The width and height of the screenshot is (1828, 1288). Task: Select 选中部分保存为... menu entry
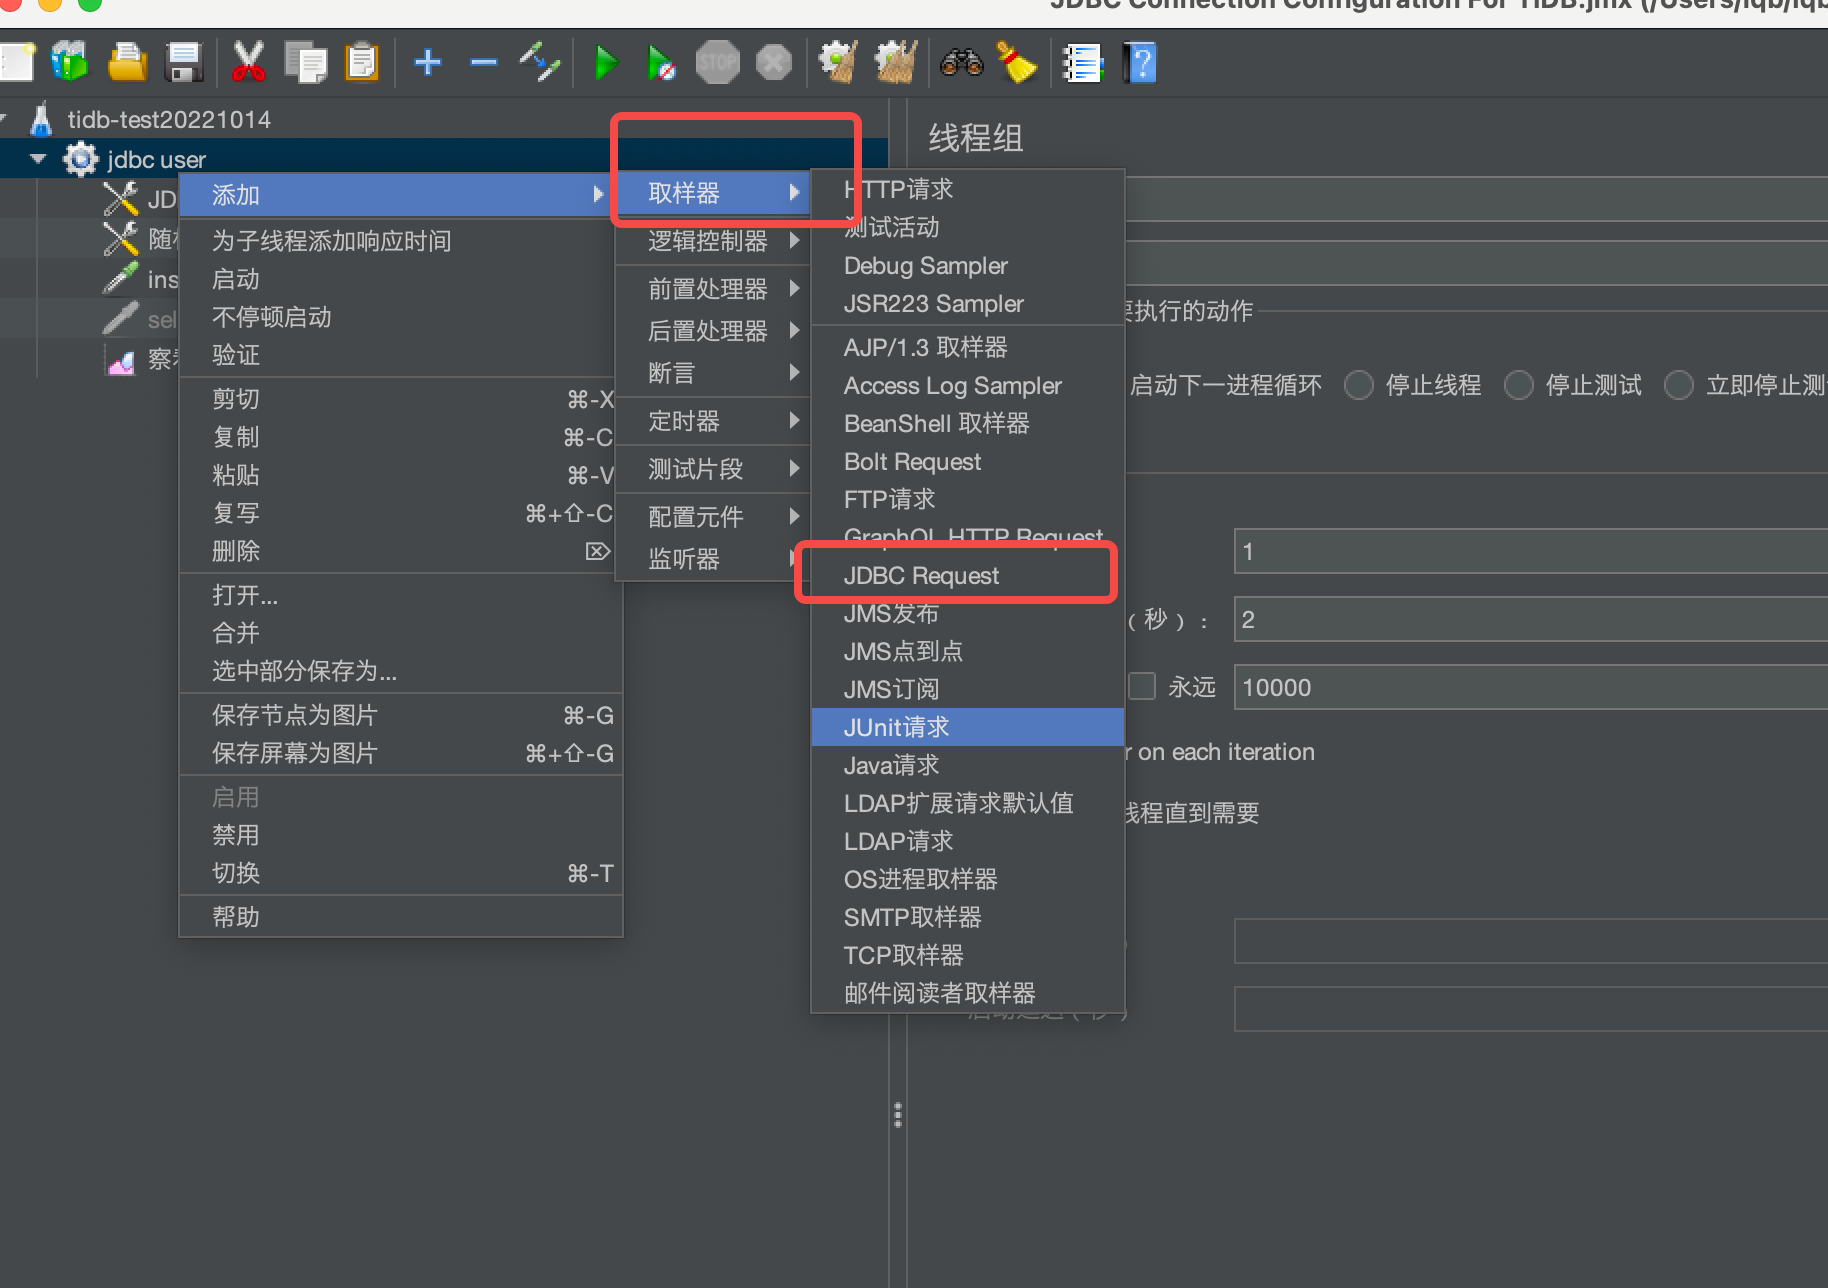click(x=401, y=671)
